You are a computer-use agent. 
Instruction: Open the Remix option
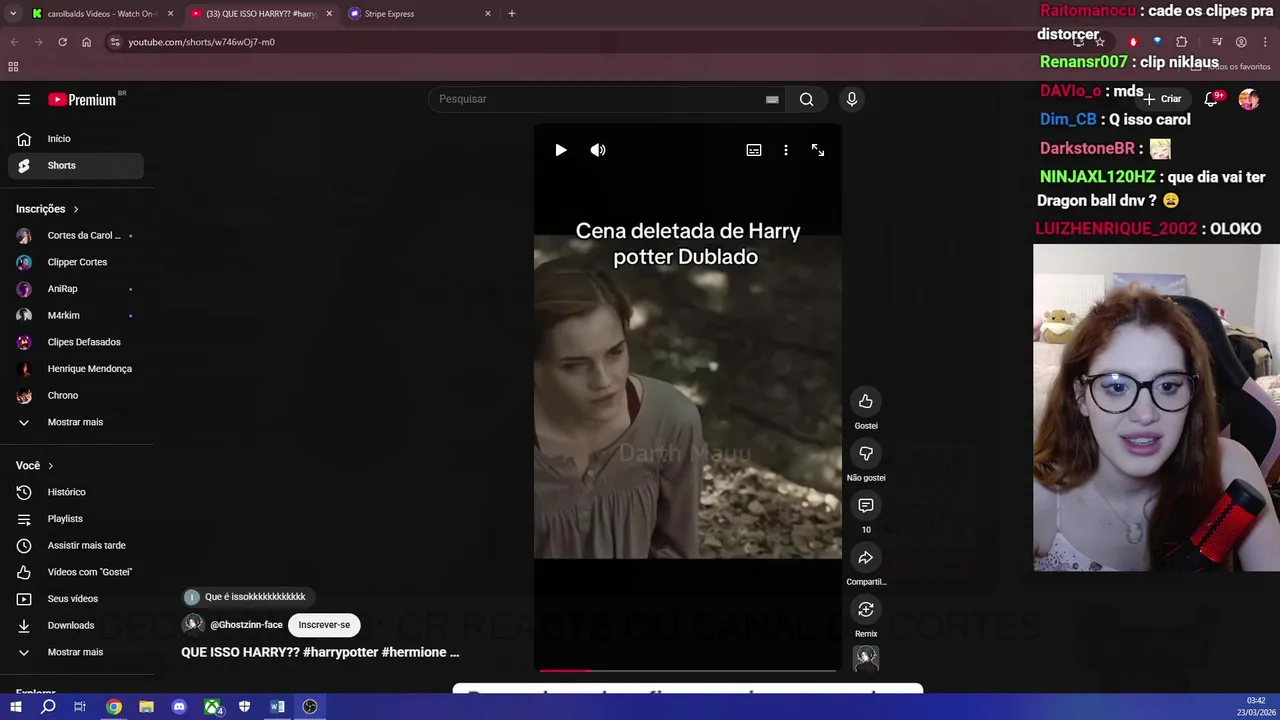866,609
